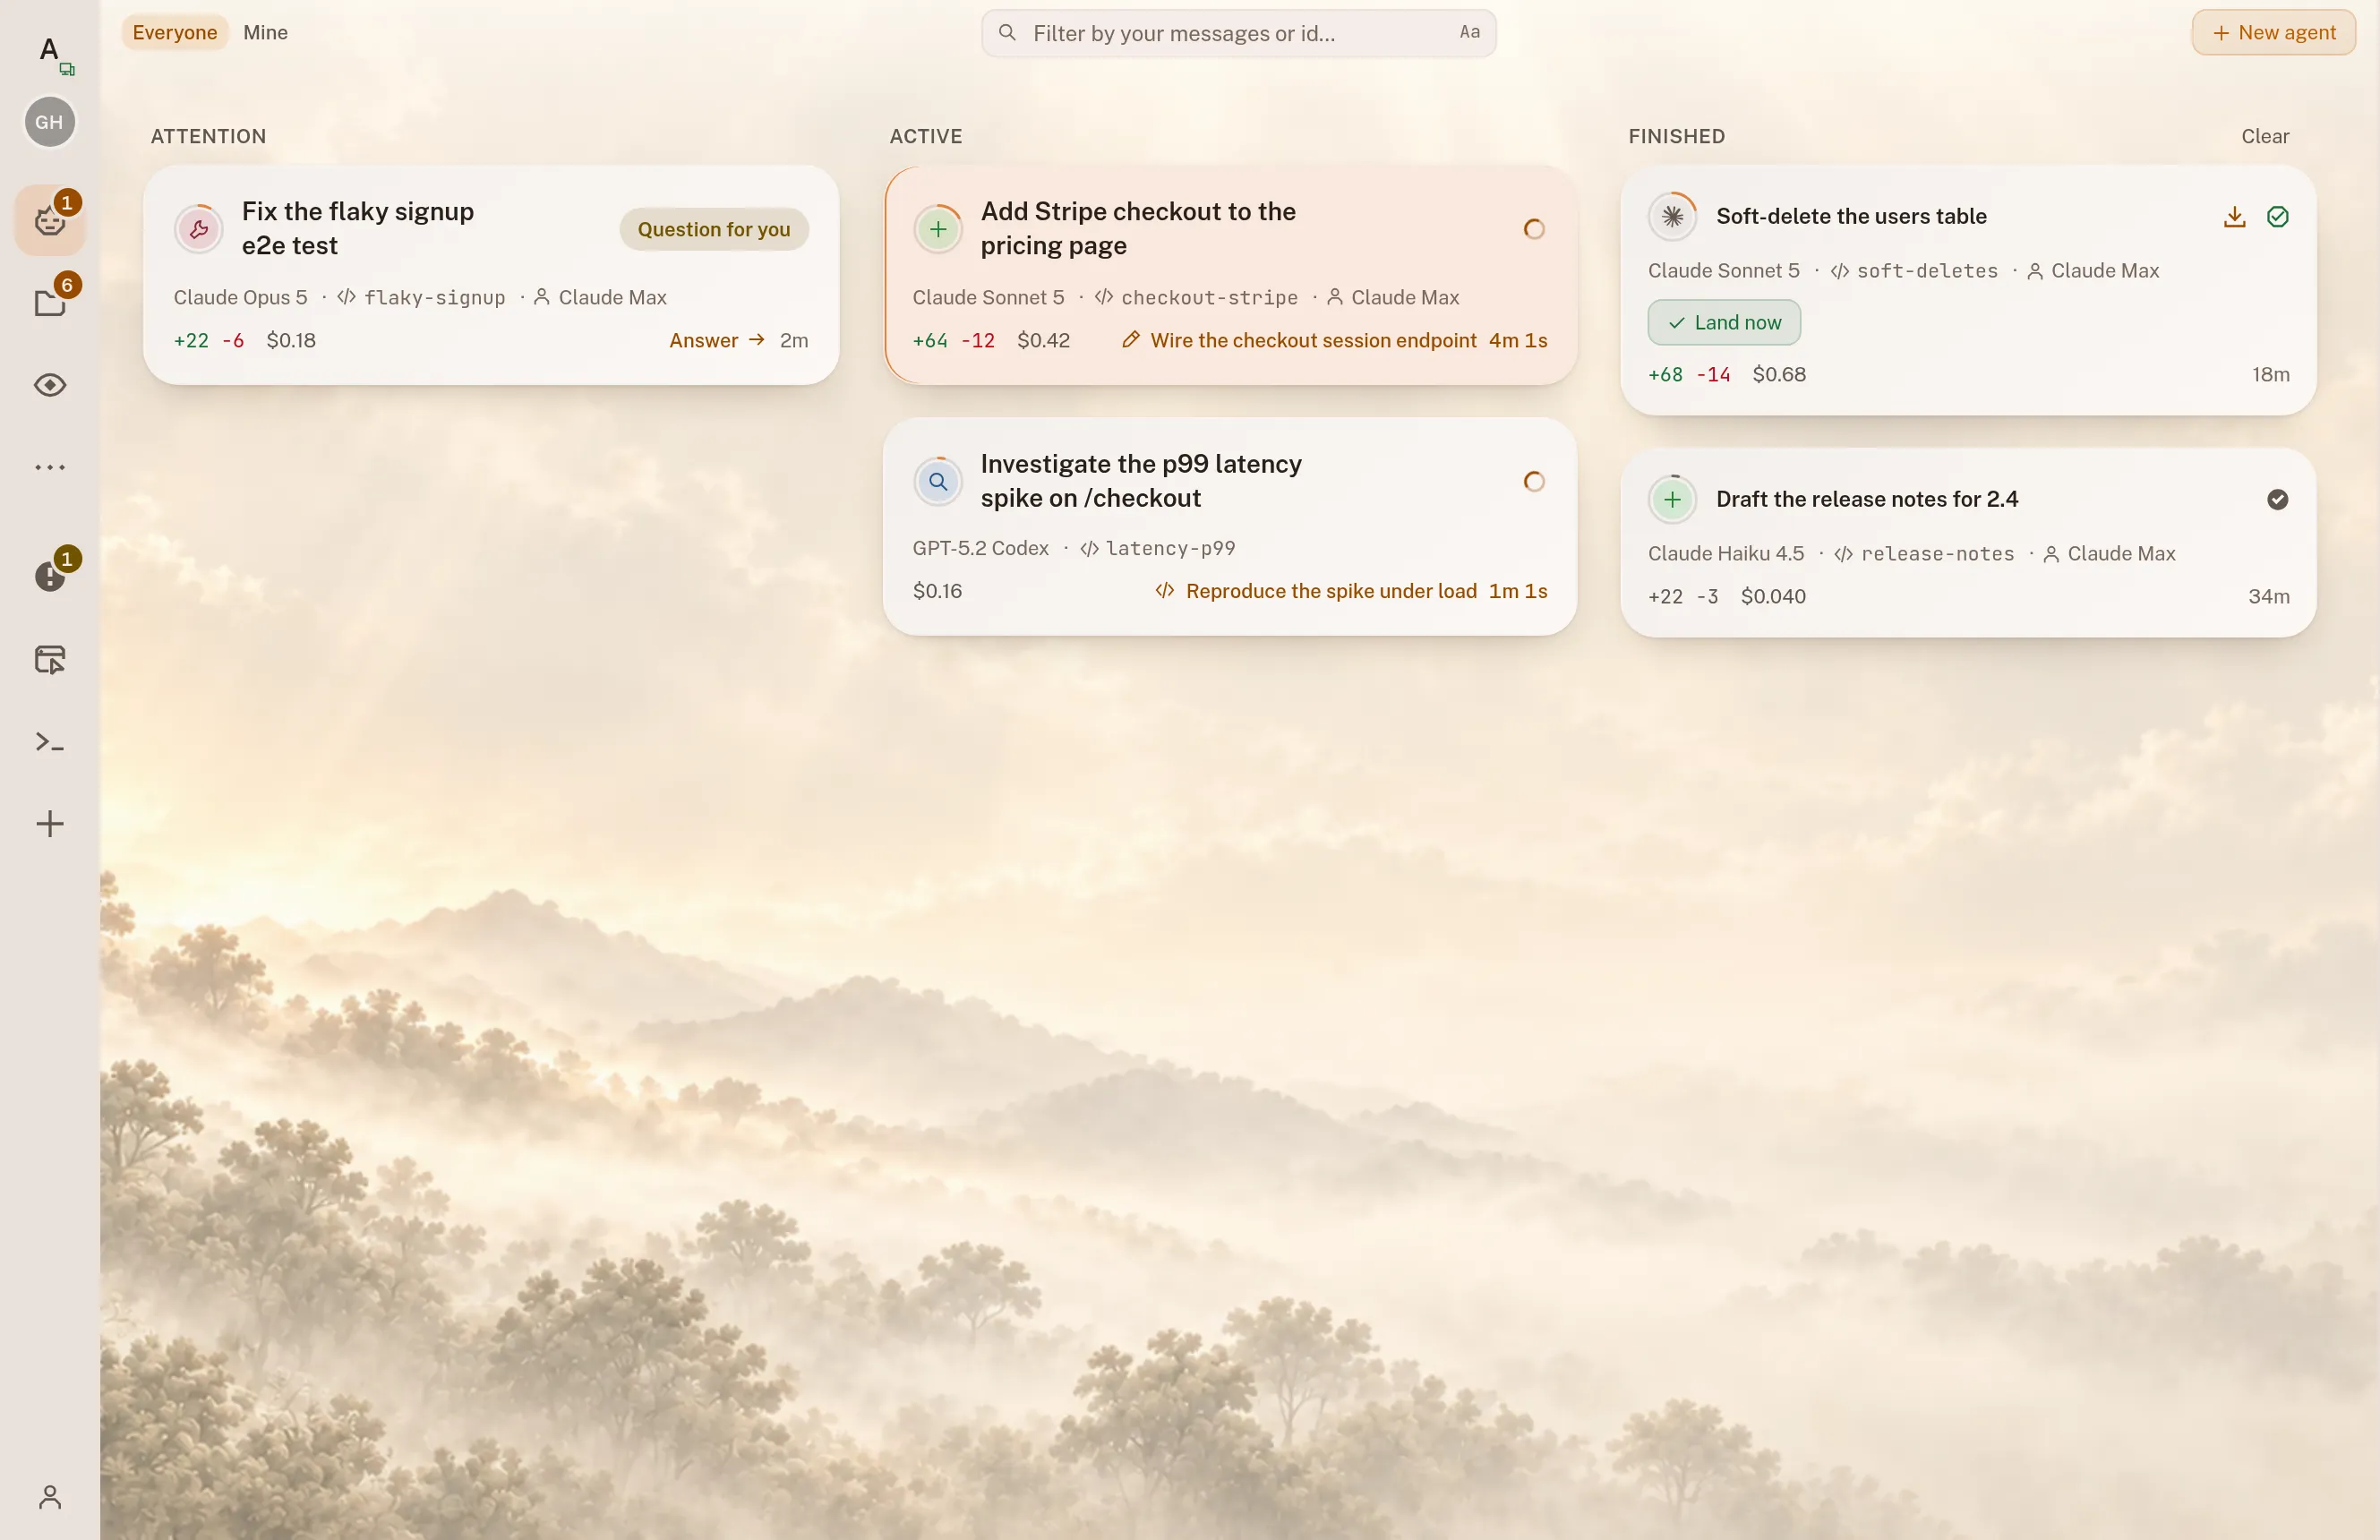Screen dimensions: 2380x1540
Task: Click the release-notes branch label
Action: coord(1936,554)
